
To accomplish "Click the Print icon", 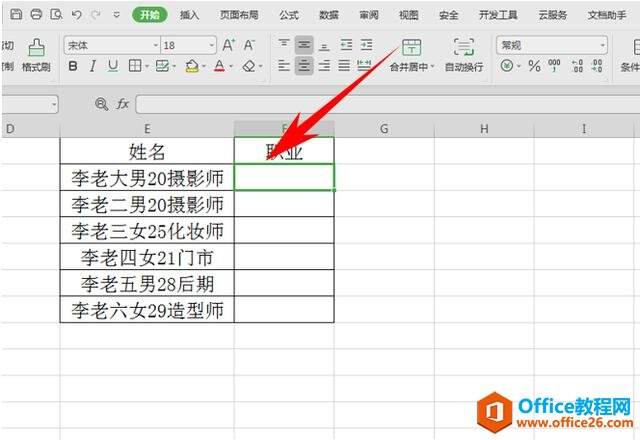I will (x=36, y=15).
